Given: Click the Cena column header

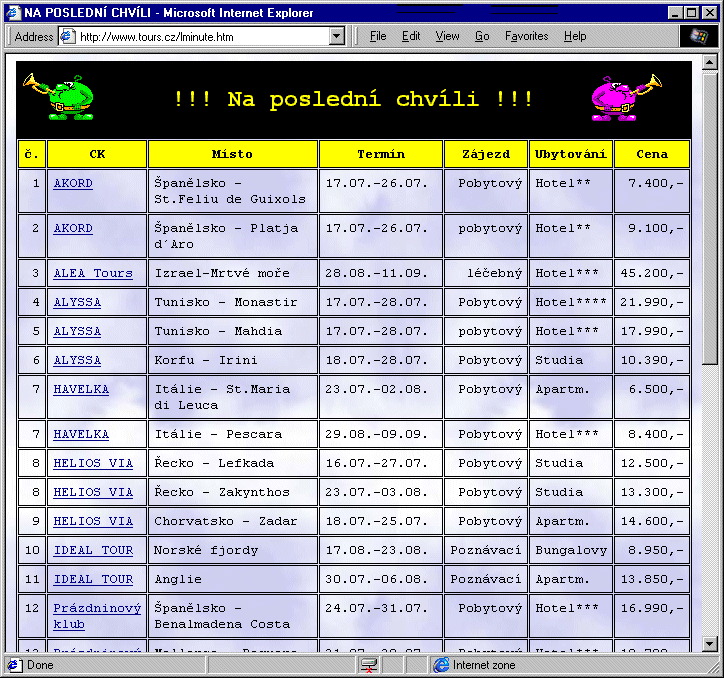Looking at the screenshot, I should pyautogui.click(x=652, y=154).
